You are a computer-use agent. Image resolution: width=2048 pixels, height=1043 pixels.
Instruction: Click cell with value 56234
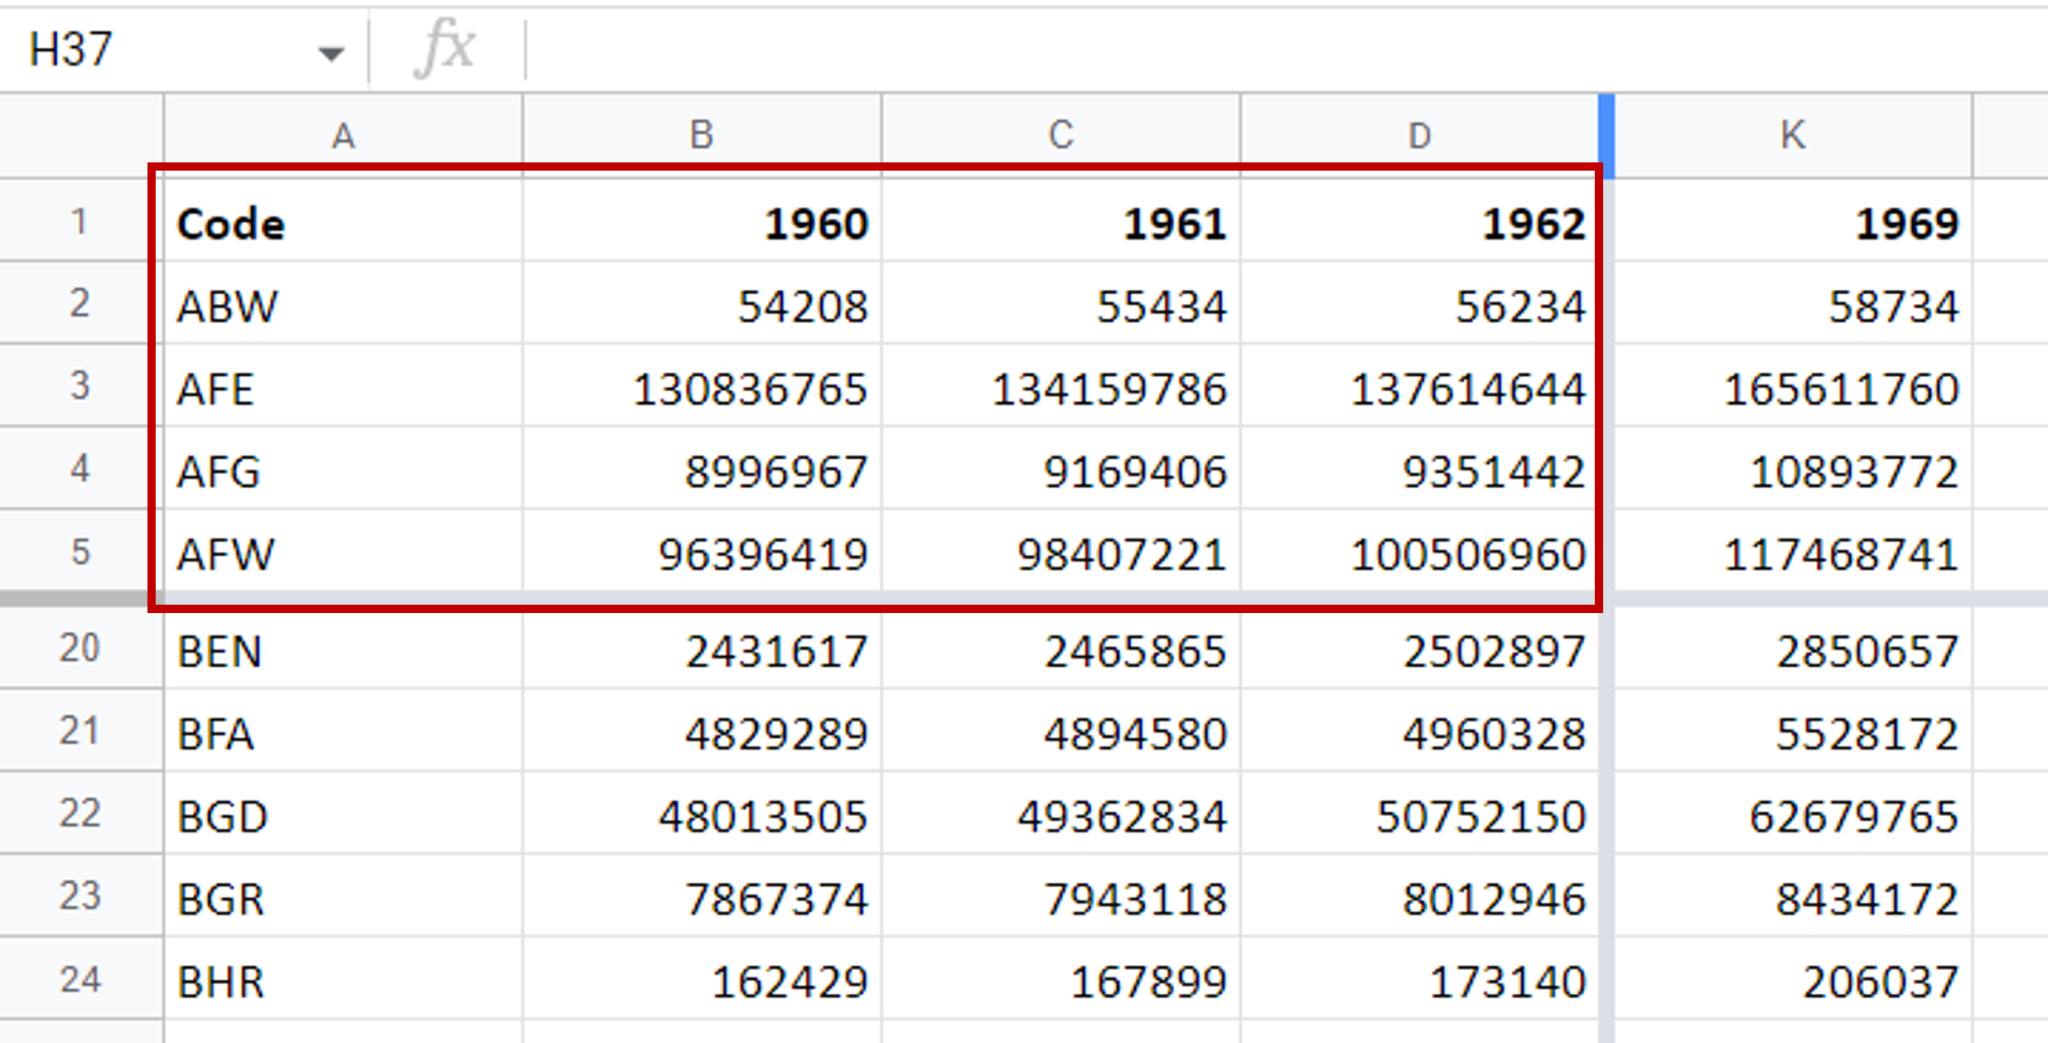point(1420,305)
